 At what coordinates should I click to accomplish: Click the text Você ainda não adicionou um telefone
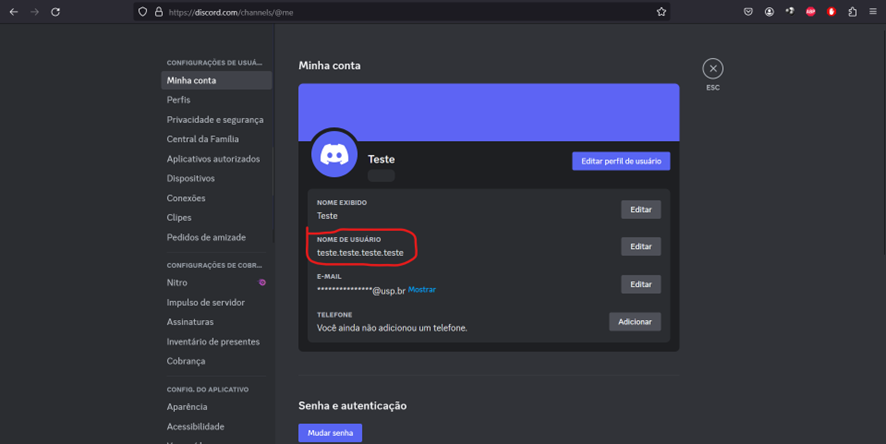[x=392, y=328]
